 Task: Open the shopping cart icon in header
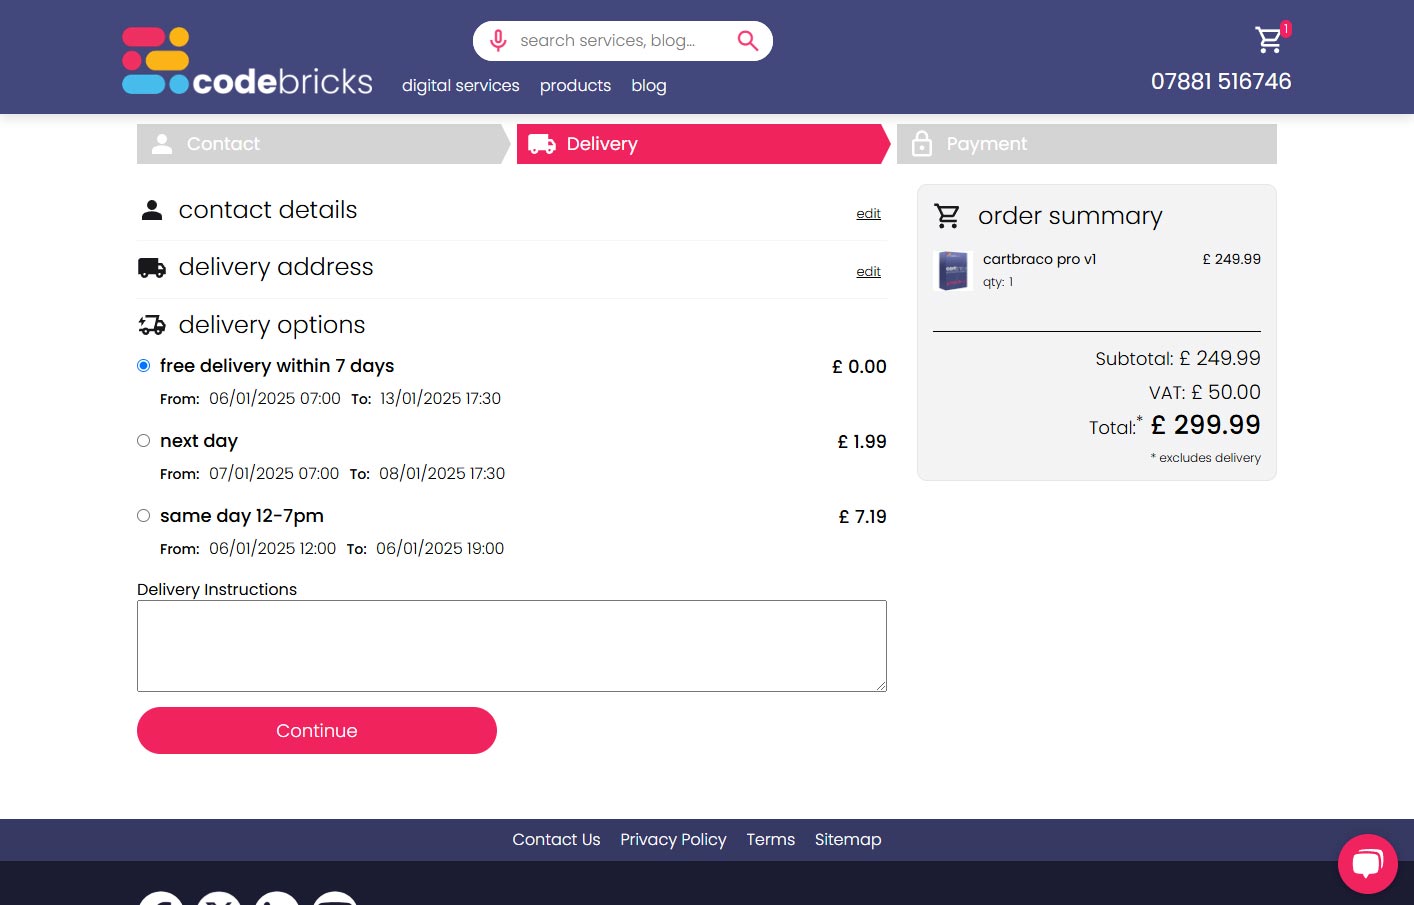coord(1269,39)
